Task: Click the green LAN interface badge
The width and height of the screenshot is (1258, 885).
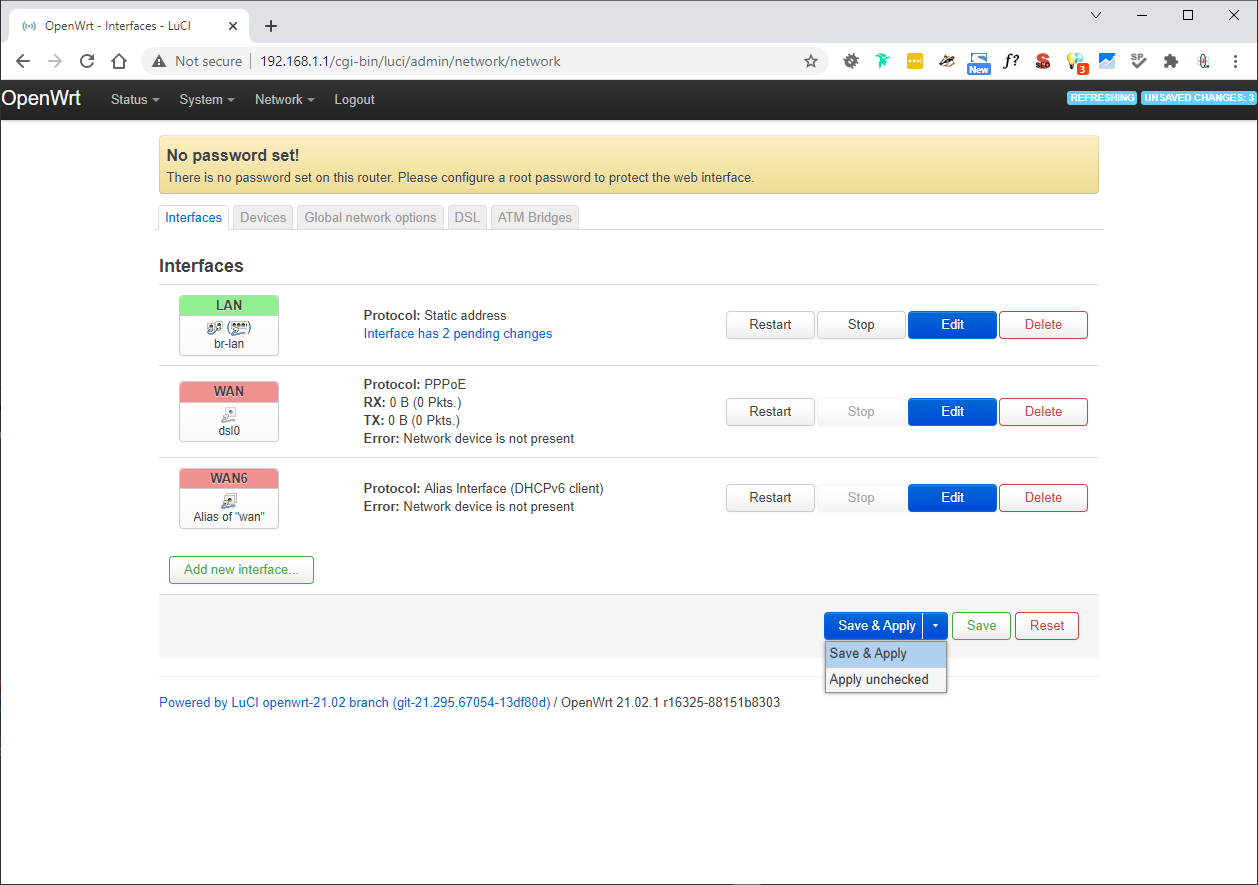Action: click(229, 305)
